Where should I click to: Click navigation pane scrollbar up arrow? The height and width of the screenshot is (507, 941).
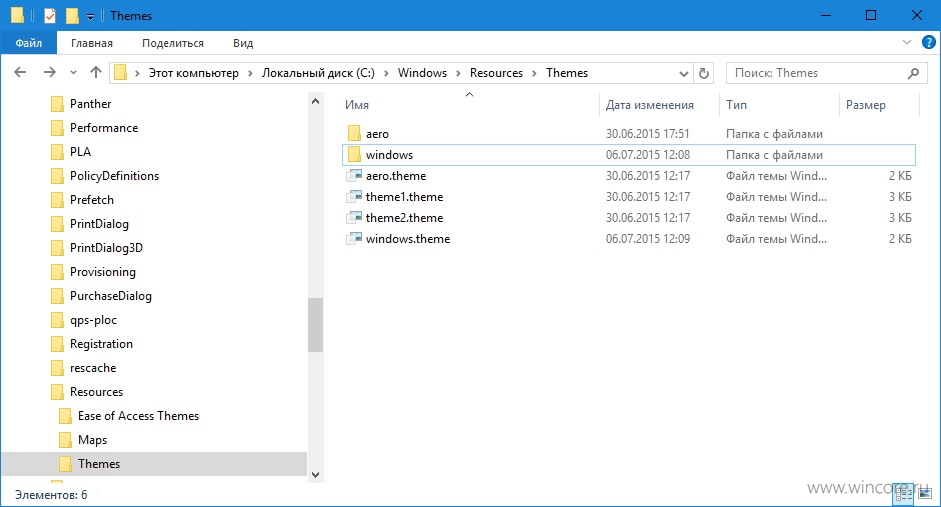pos(316,101)
